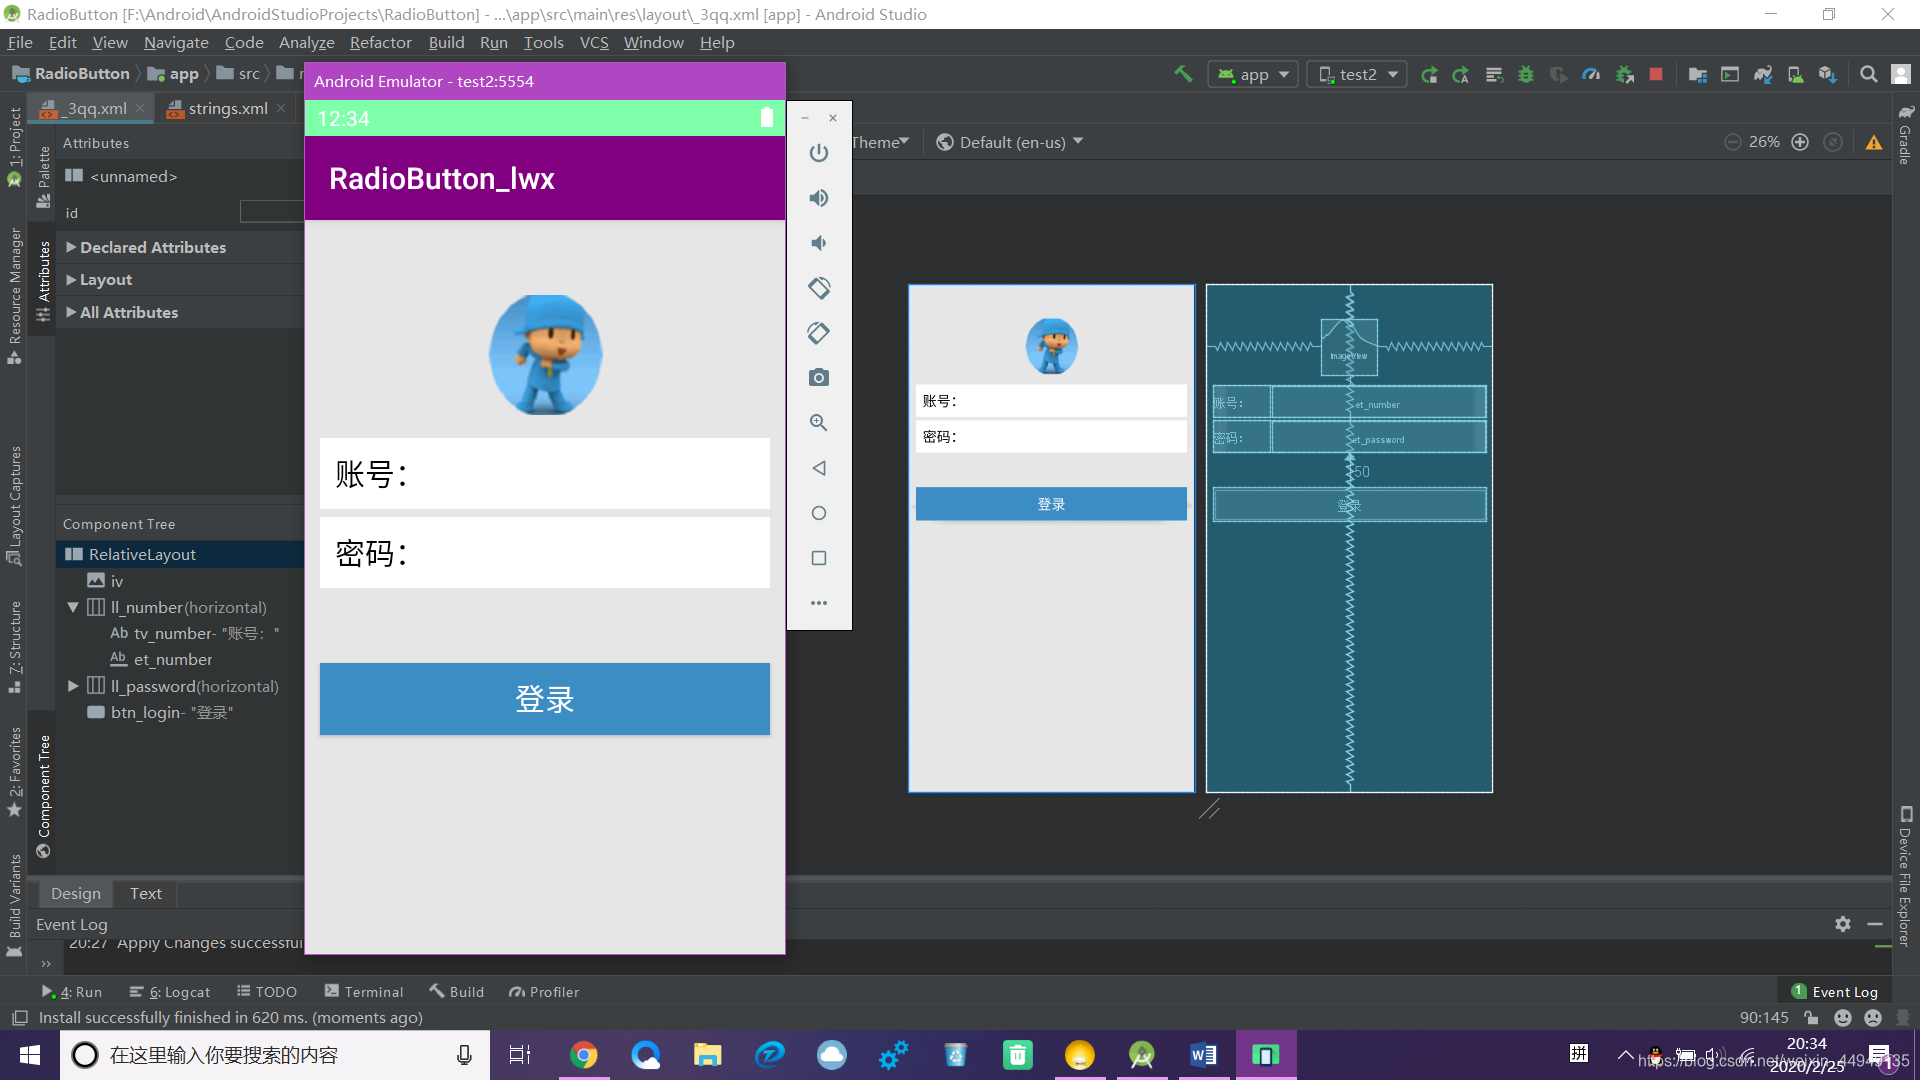Open the File menu
Screen dimensions: 1920x1080
(x=20, y=42)
